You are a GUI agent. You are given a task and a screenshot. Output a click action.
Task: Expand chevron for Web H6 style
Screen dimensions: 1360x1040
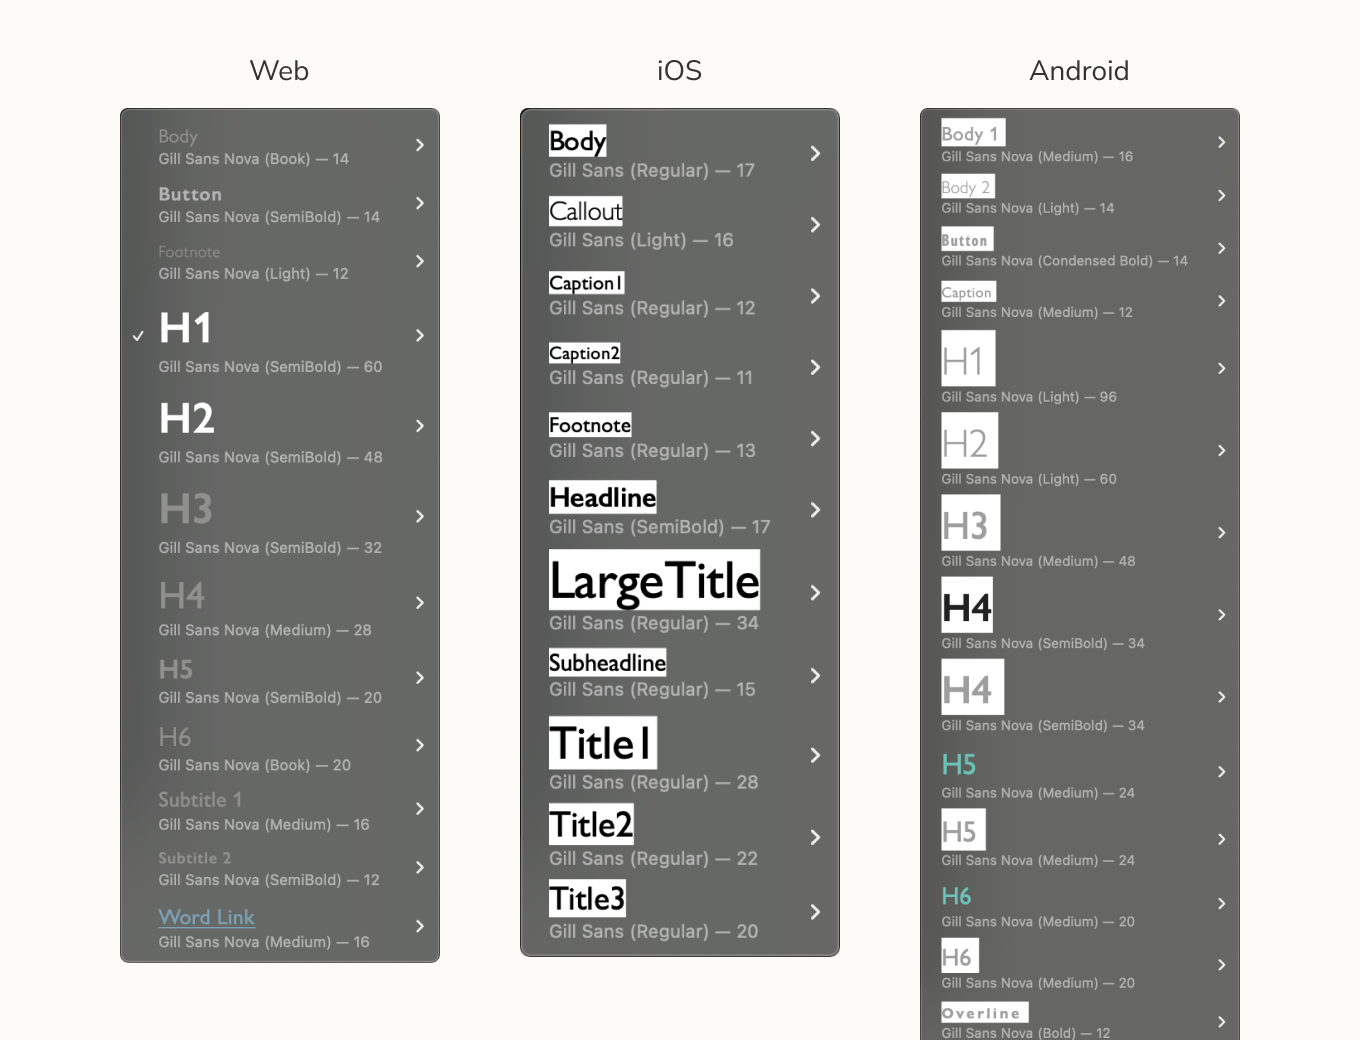click(420, 745)
